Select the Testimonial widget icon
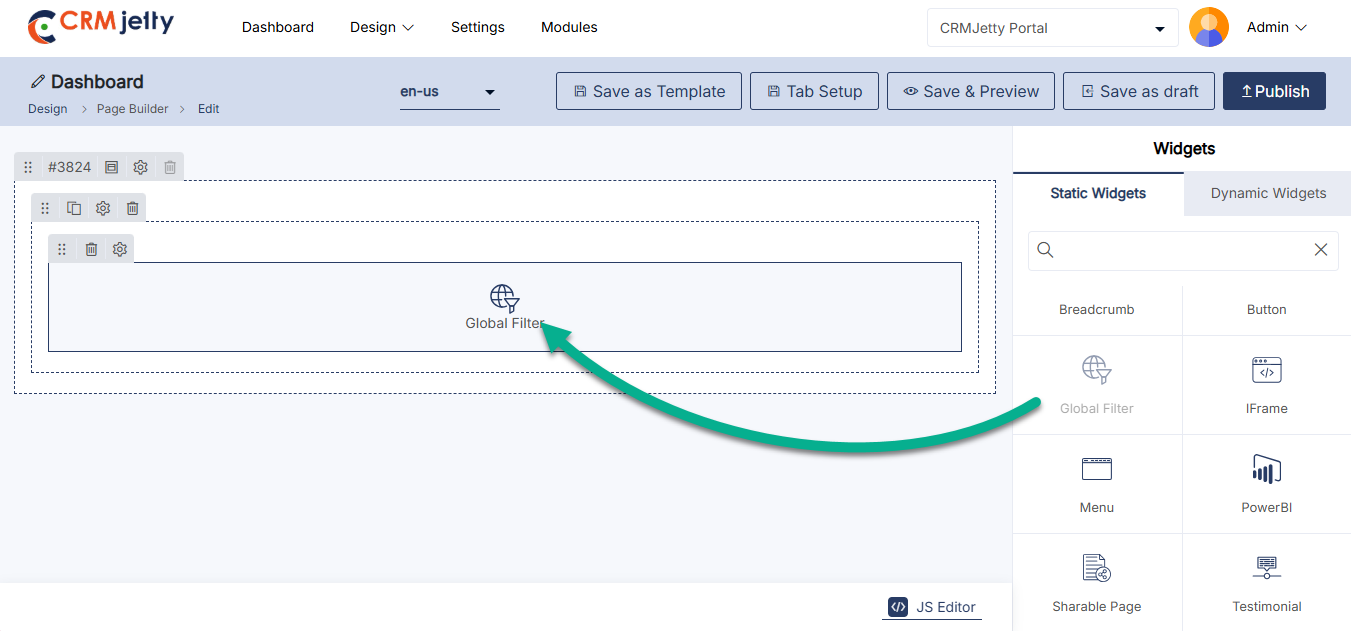Screen dimensions: 1351x631 click(1266, 568)
